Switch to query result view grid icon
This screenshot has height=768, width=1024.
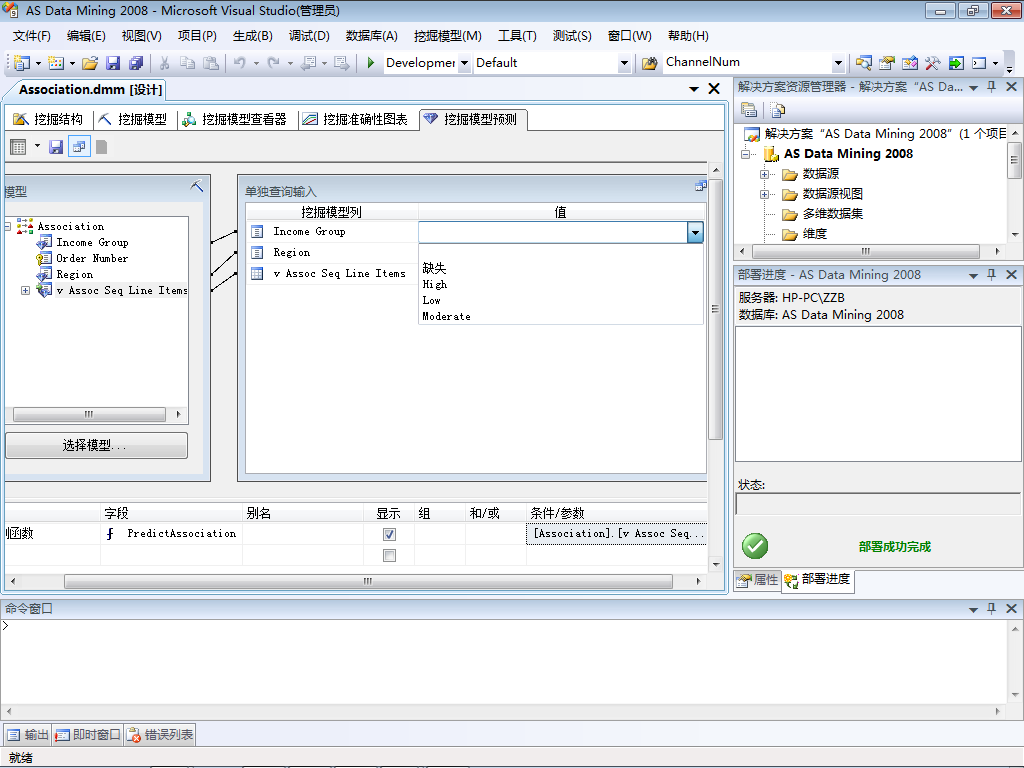(18, 147)
